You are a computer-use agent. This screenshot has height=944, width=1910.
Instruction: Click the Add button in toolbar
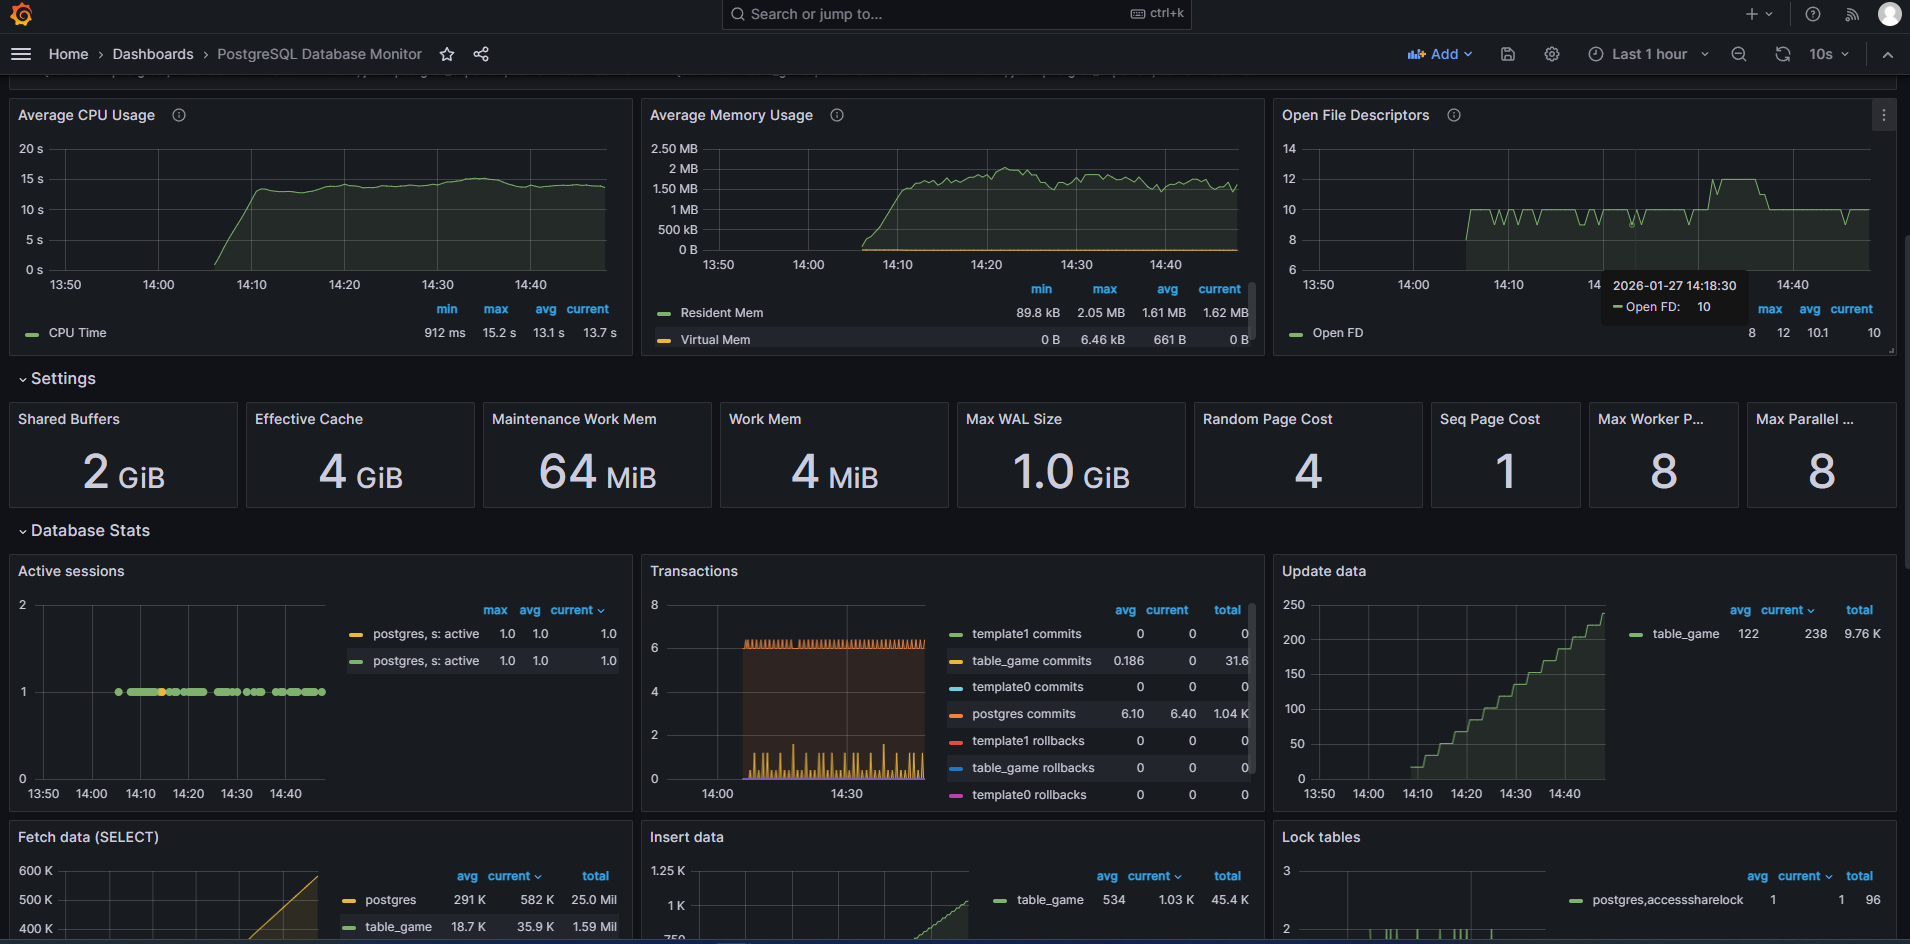[1439, 54]
